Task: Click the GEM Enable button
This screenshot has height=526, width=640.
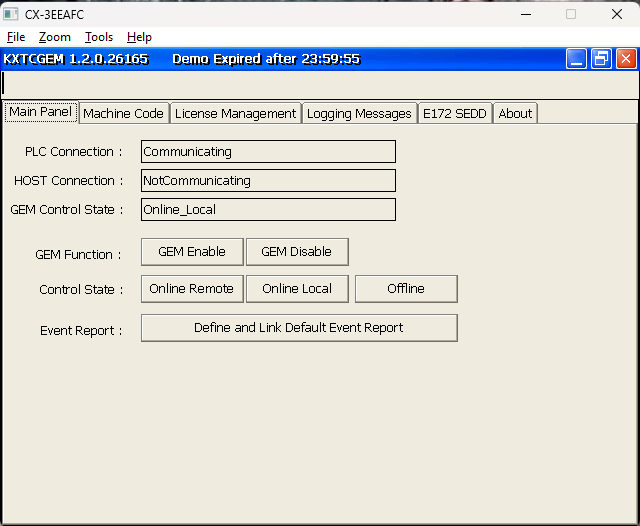Action: pyautogui.click(x=192, y=252)
